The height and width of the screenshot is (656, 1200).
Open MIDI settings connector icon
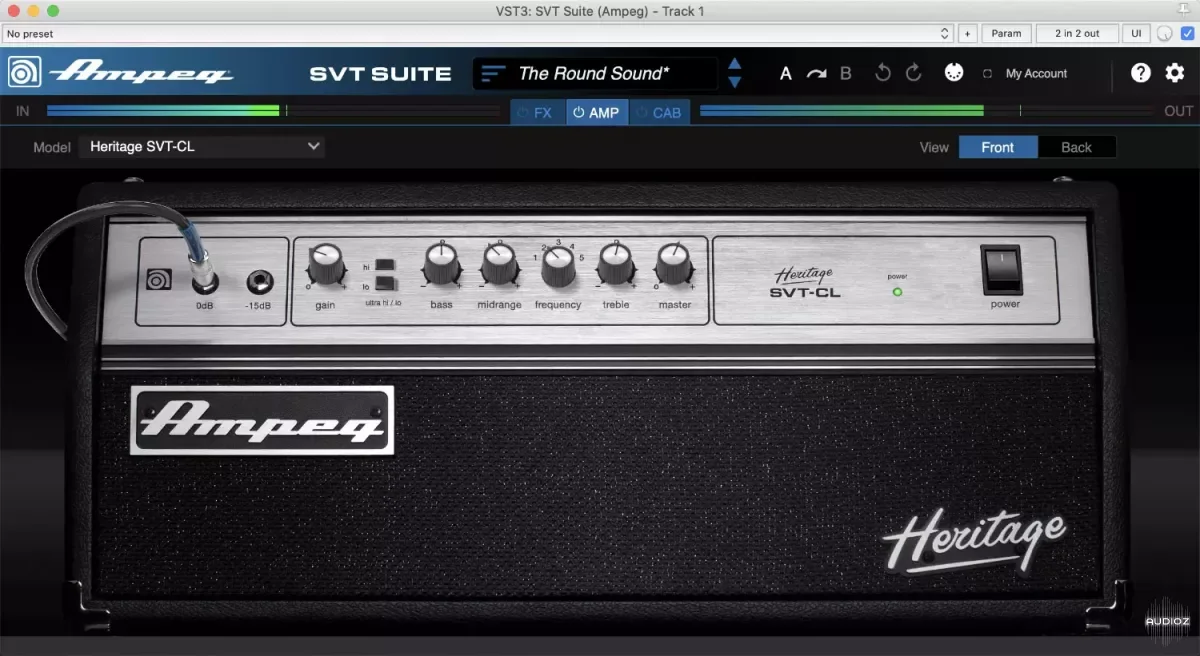954,73
